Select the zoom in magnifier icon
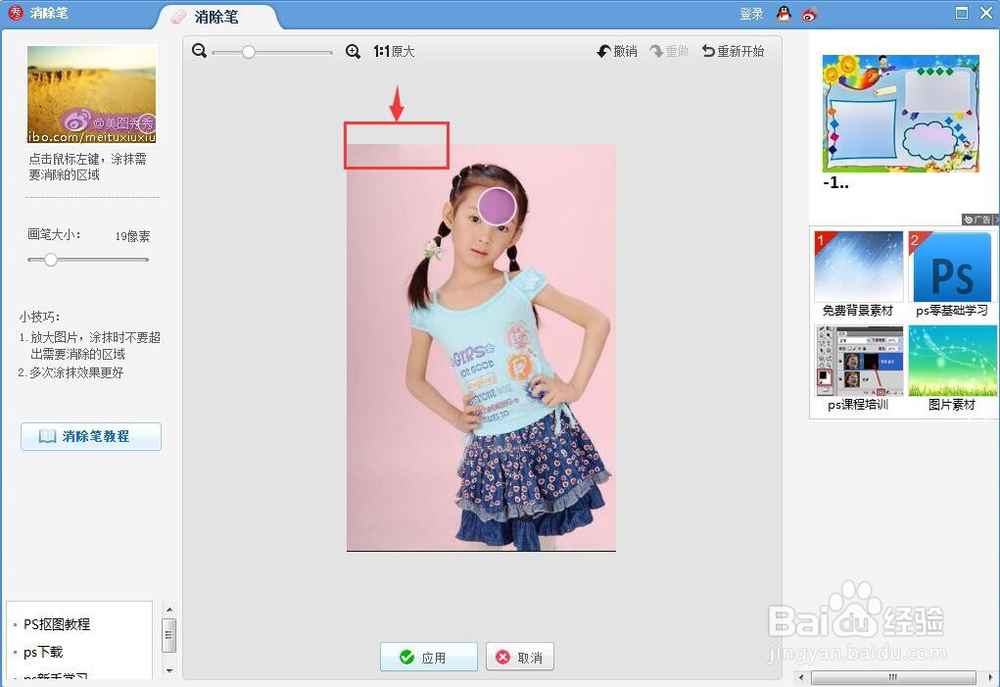 352,50
